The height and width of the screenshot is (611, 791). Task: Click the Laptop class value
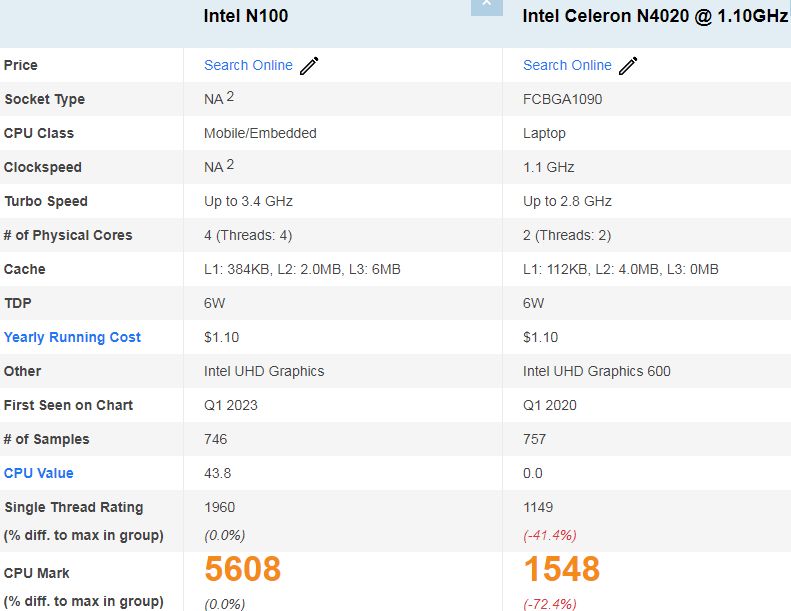pos(544,134)
